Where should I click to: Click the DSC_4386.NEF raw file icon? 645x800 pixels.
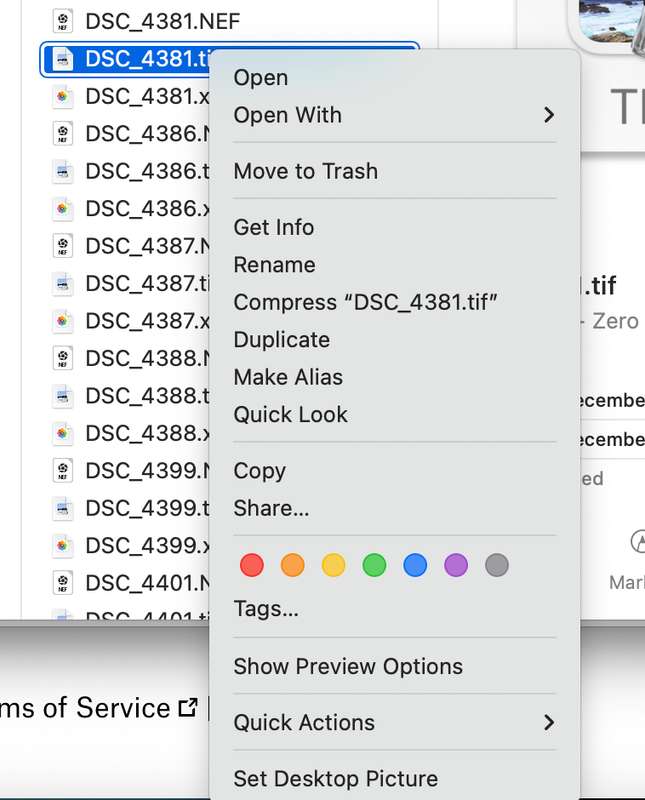coord(62,134)
